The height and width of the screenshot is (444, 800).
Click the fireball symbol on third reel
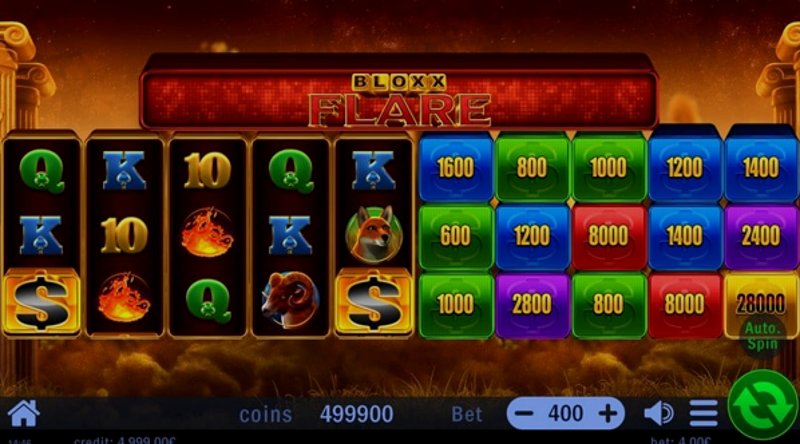pos(207,233)
